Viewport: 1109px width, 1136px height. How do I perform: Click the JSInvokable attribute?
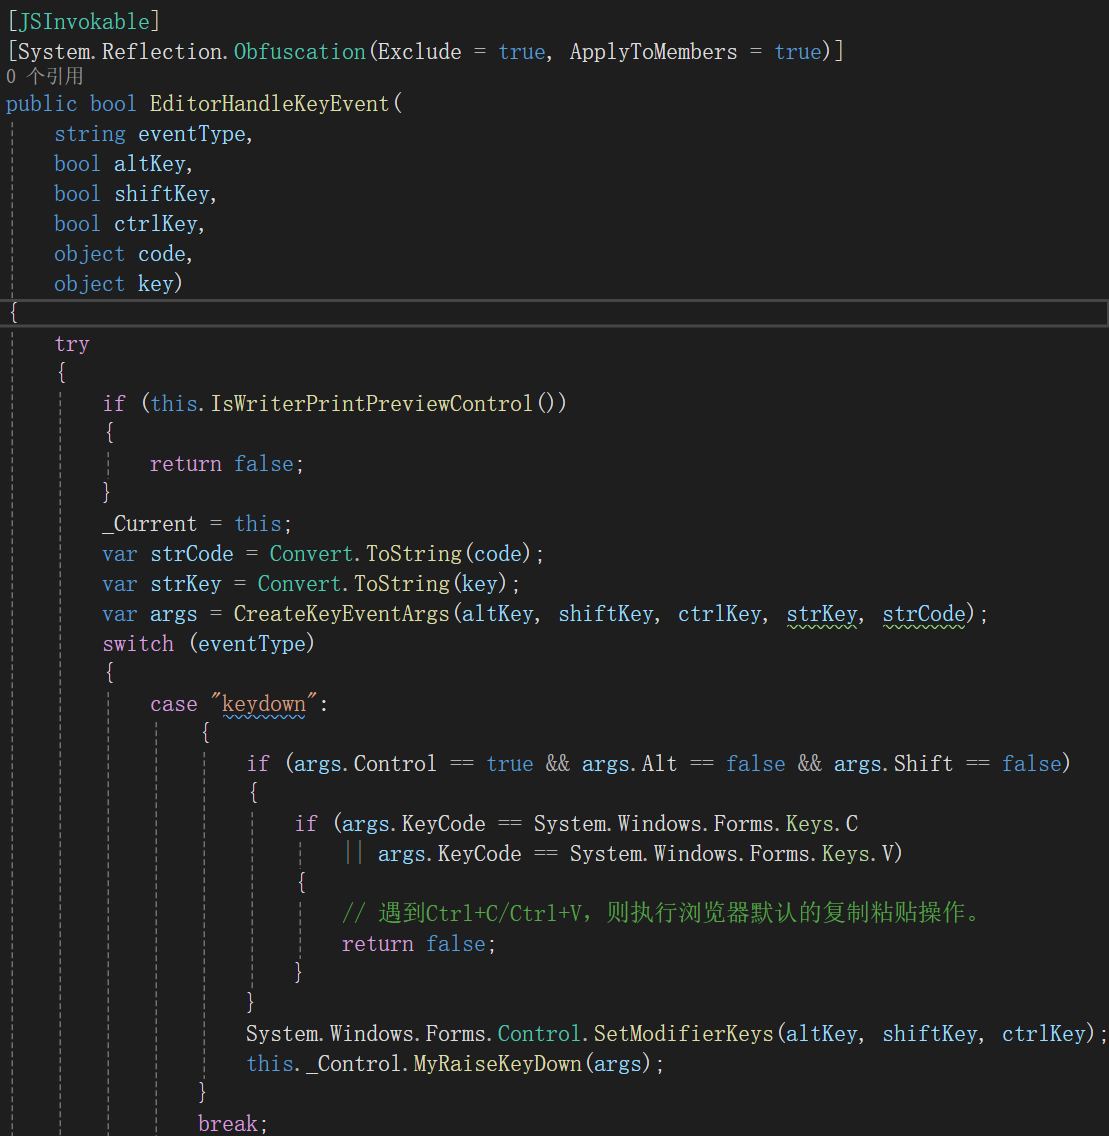coord(83,21)
